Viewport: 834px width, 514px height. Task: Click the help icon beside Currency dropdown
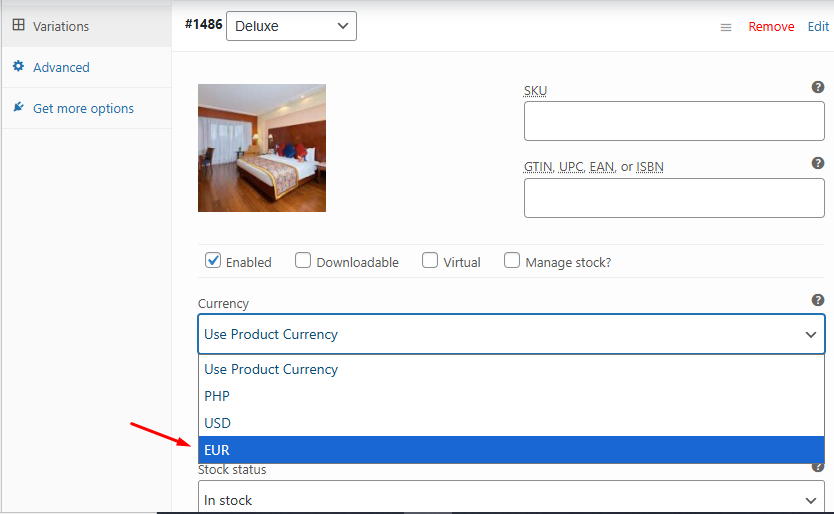point(818,300)
